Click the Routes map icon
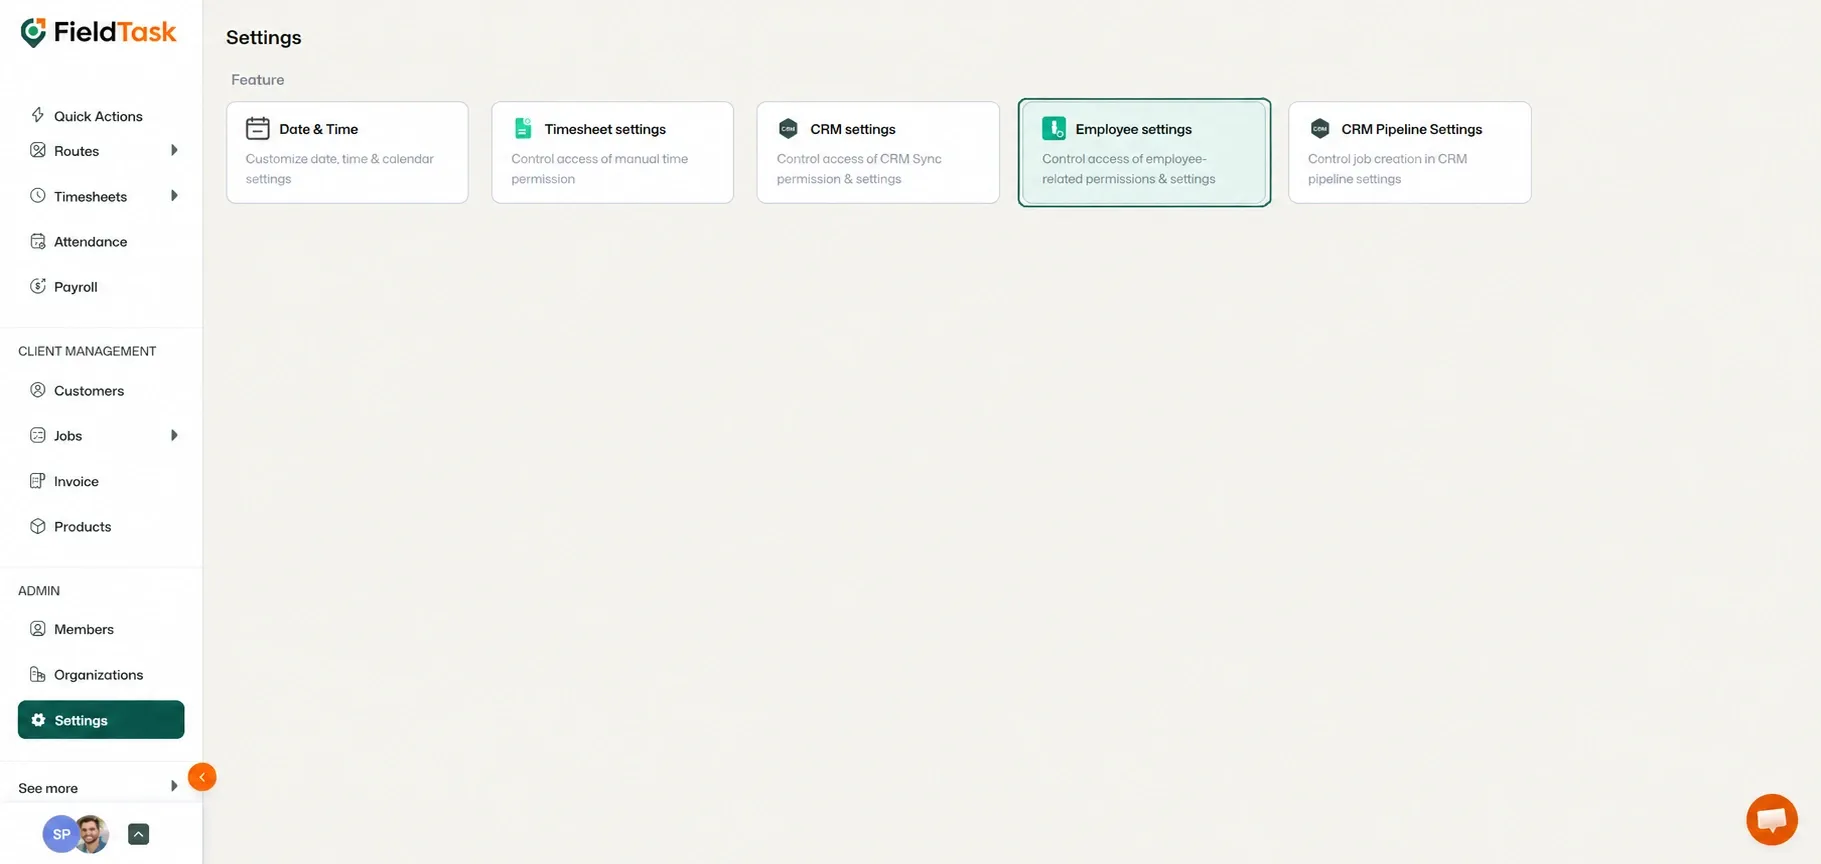The height and width of the screenshot is (864, 1821). (x=38, y=150)
